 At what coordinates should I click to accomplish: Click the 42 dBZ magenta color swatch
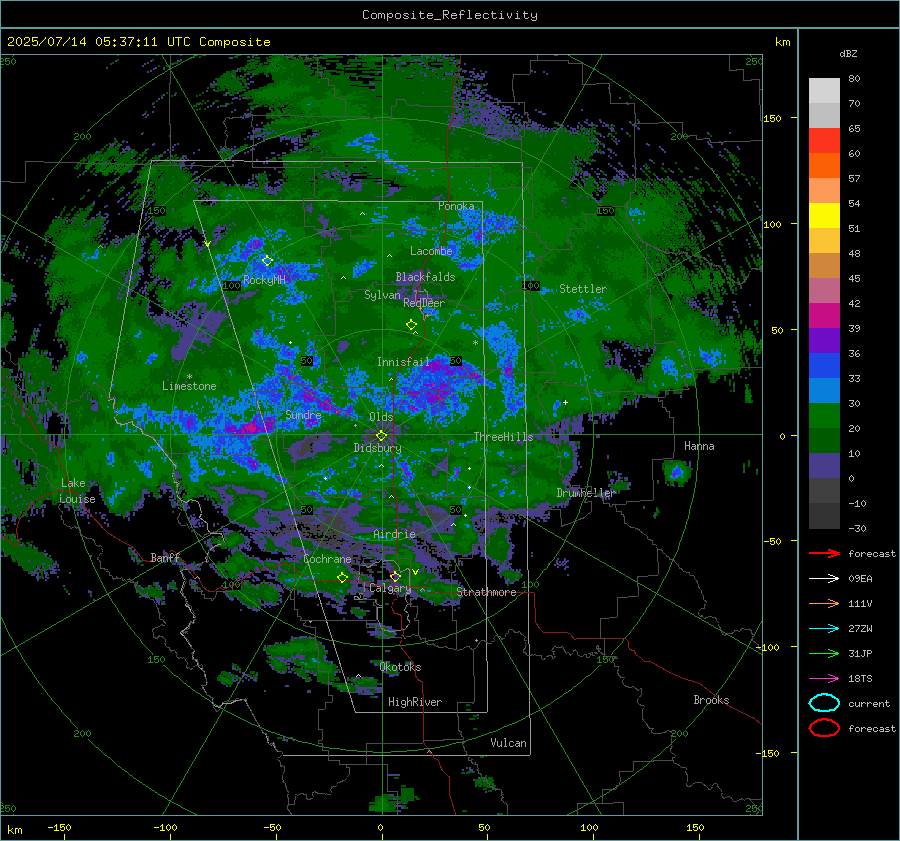(824, 316)
